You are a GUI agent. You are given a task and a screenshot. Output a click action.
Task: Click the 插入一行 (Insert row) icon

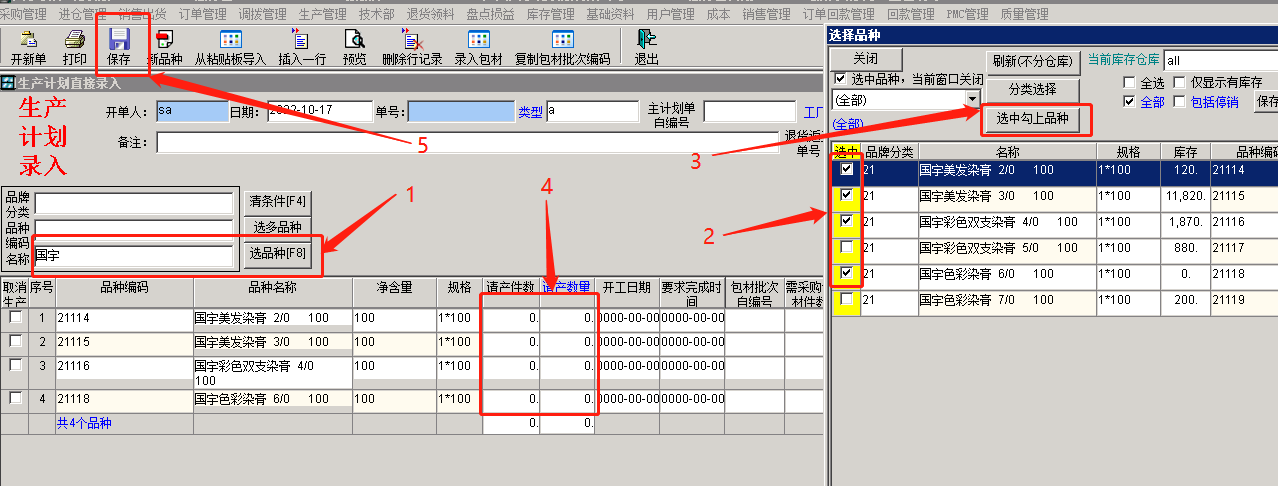pos(300,47)
